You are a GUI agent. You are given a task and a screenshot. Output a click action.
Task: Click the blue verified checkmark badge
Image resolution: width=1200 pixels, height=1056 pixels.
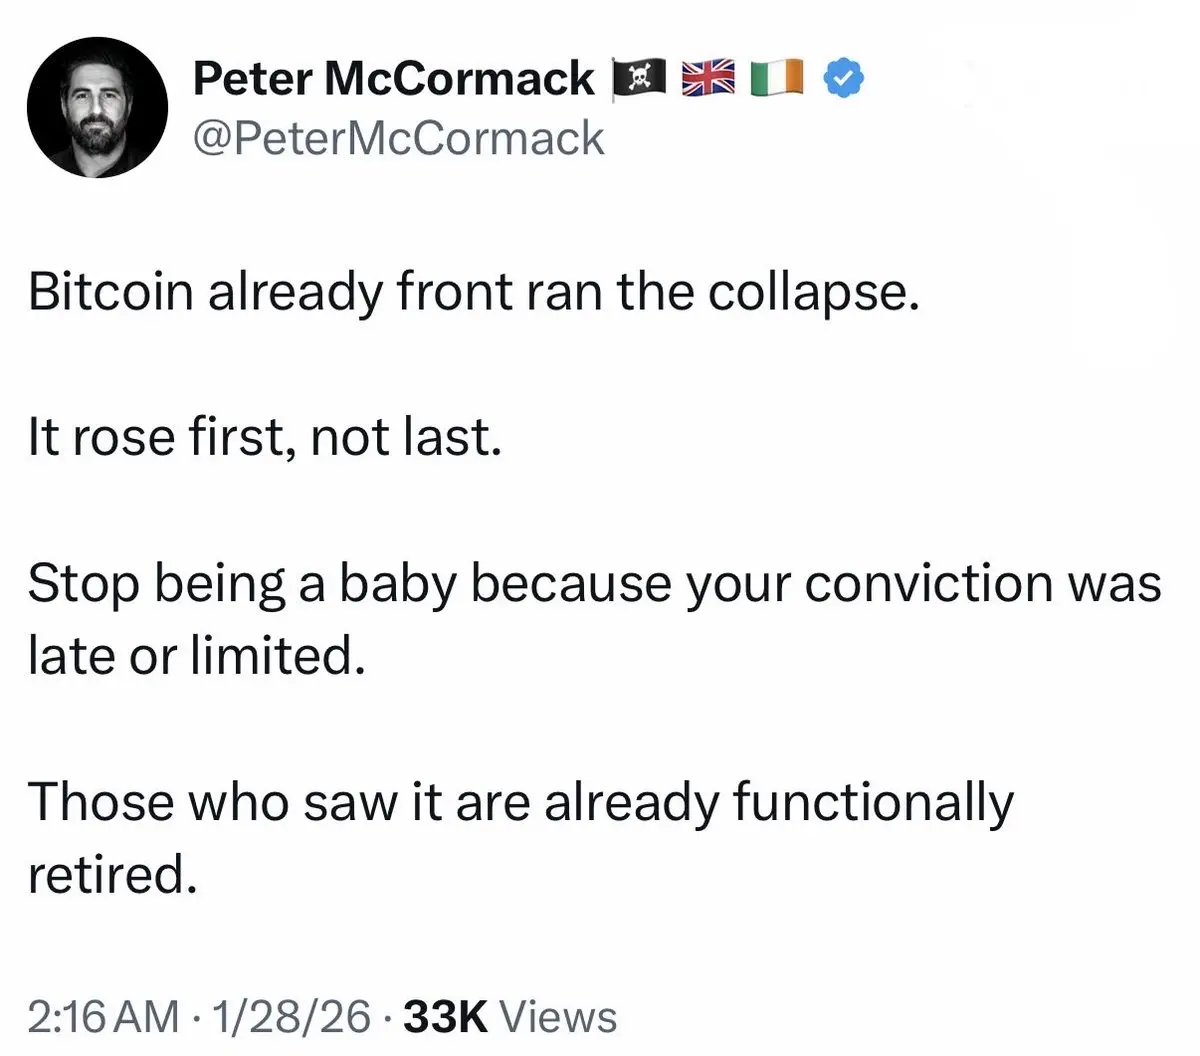(x=844, y=79)
